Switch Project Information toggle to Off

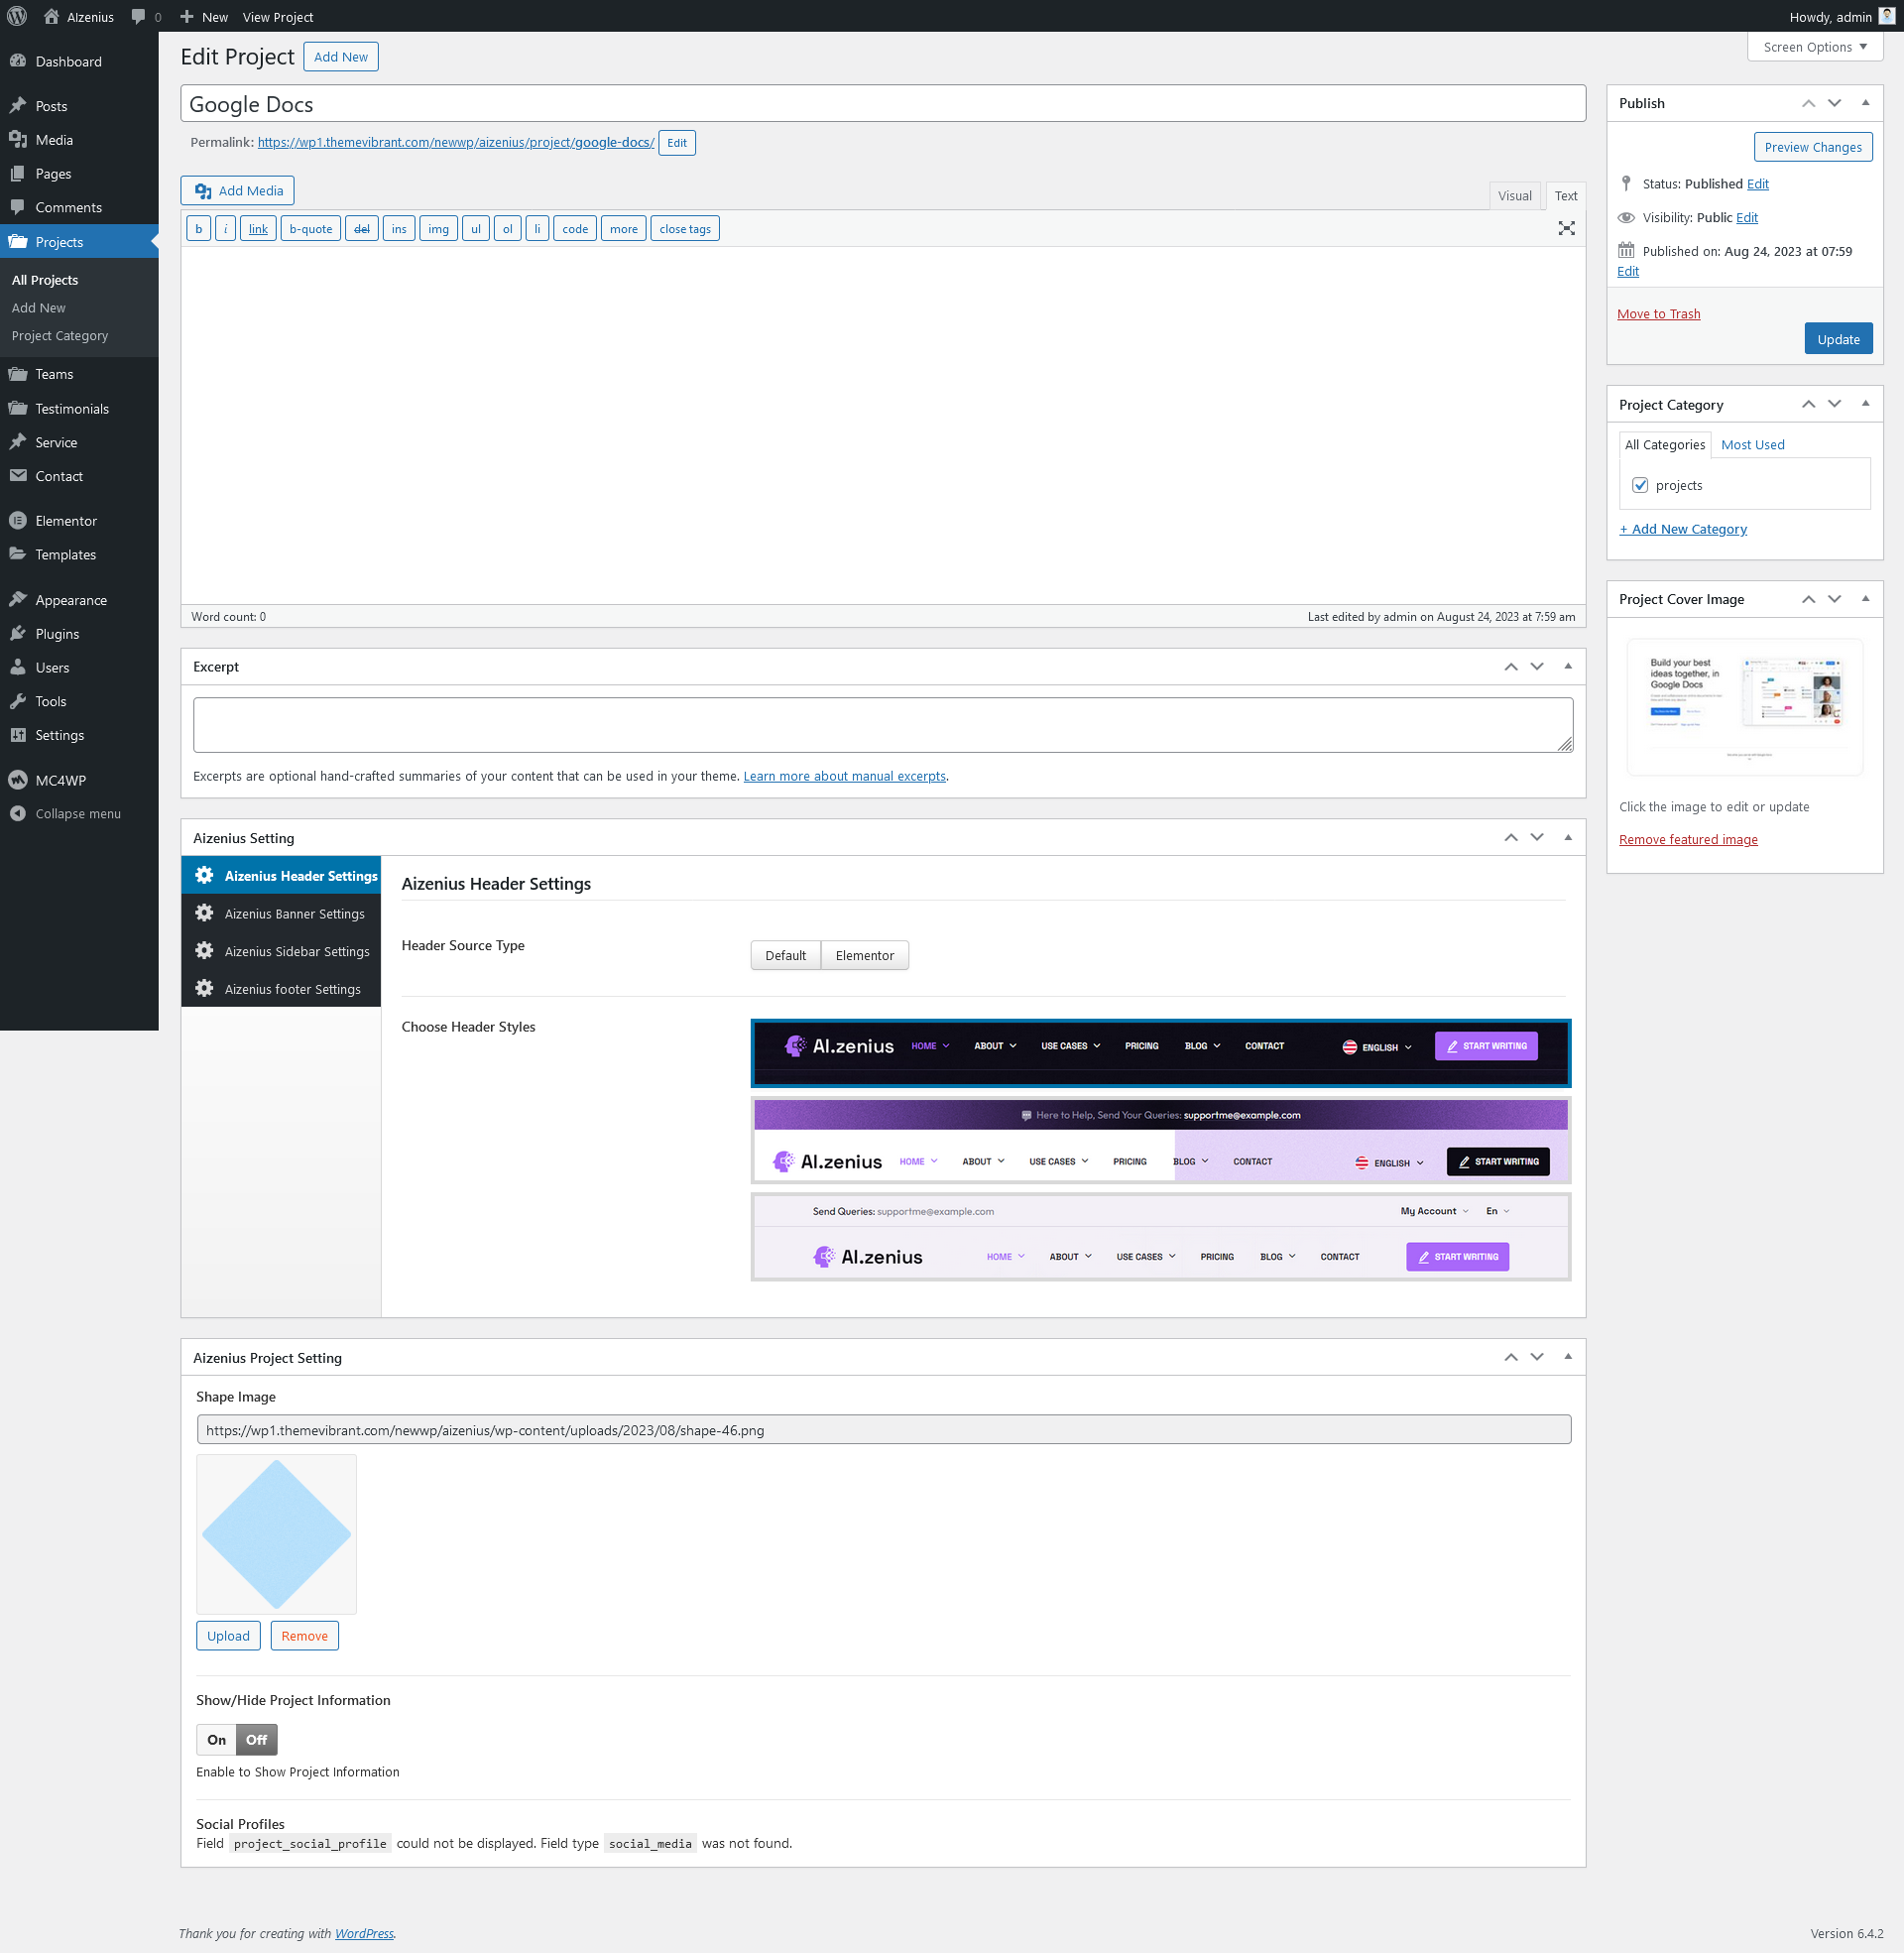click(256, 1740)
